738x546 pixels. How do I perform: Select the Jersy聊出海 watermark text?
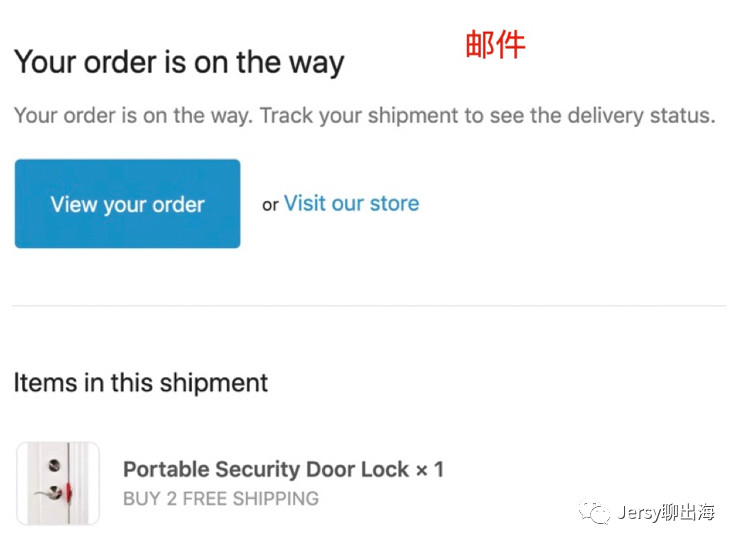point(667,513)
